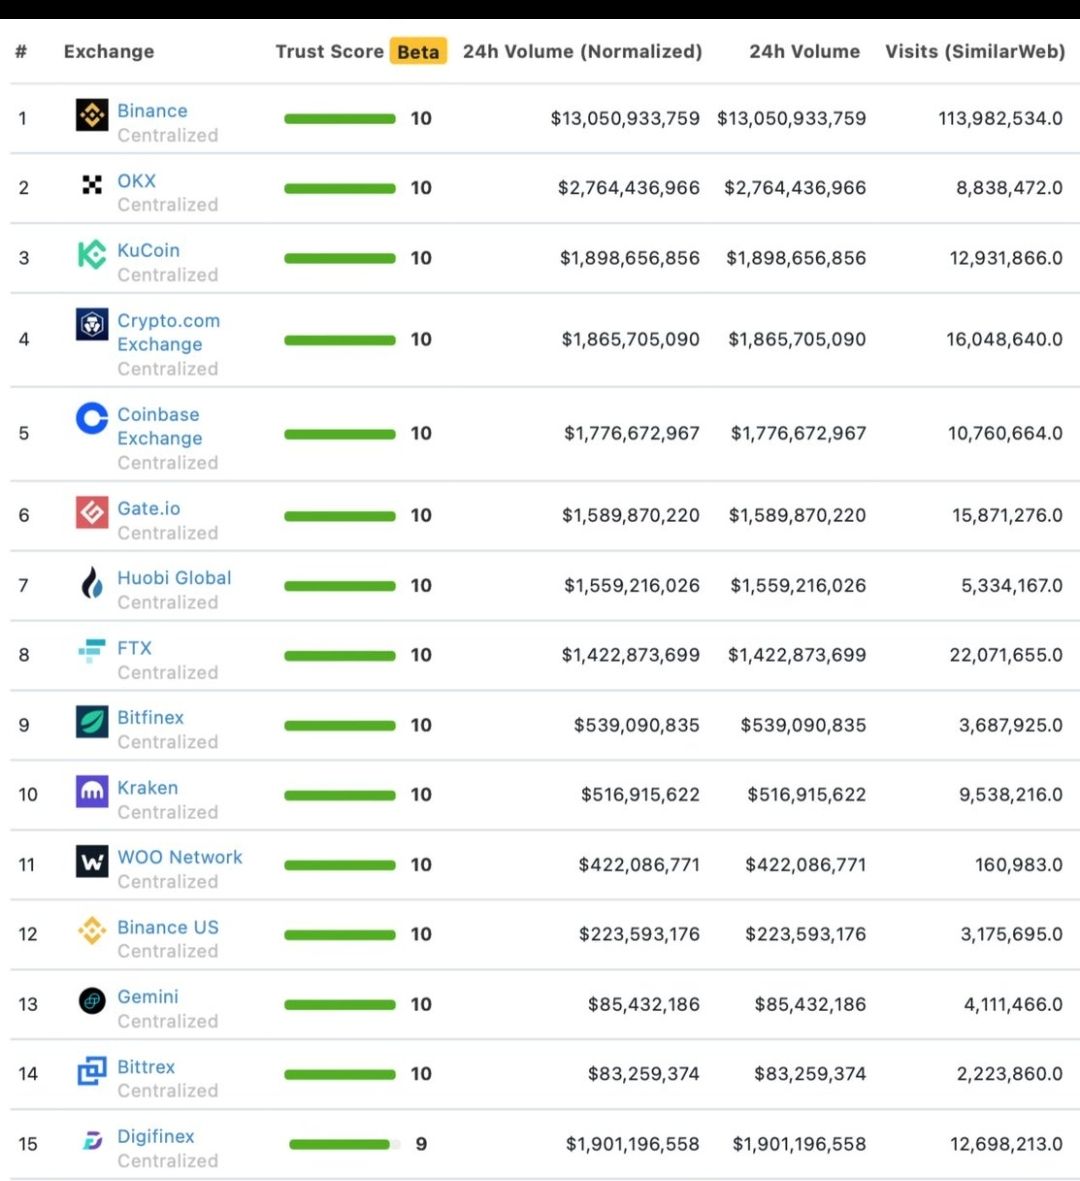Click the Bittrex logo icon
The image size is (1080, 1181).
coord(92,1071)
